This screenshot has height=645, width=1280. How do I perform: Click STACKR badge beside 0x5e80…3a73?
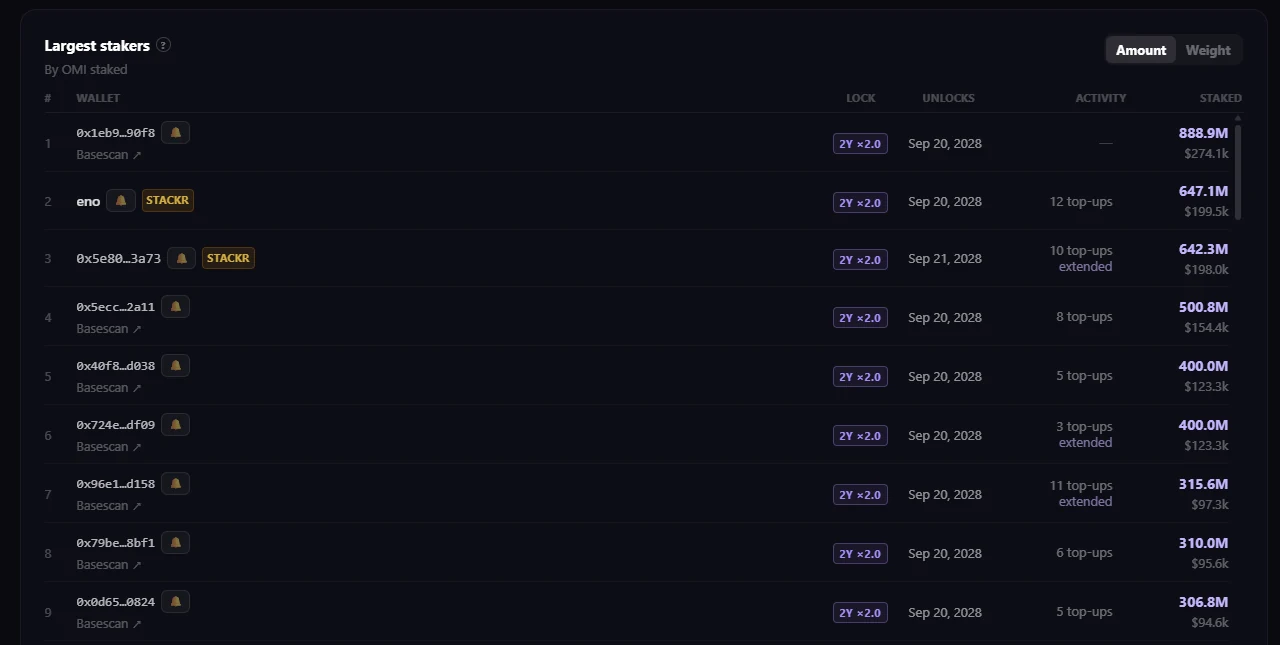coord(228,258)
